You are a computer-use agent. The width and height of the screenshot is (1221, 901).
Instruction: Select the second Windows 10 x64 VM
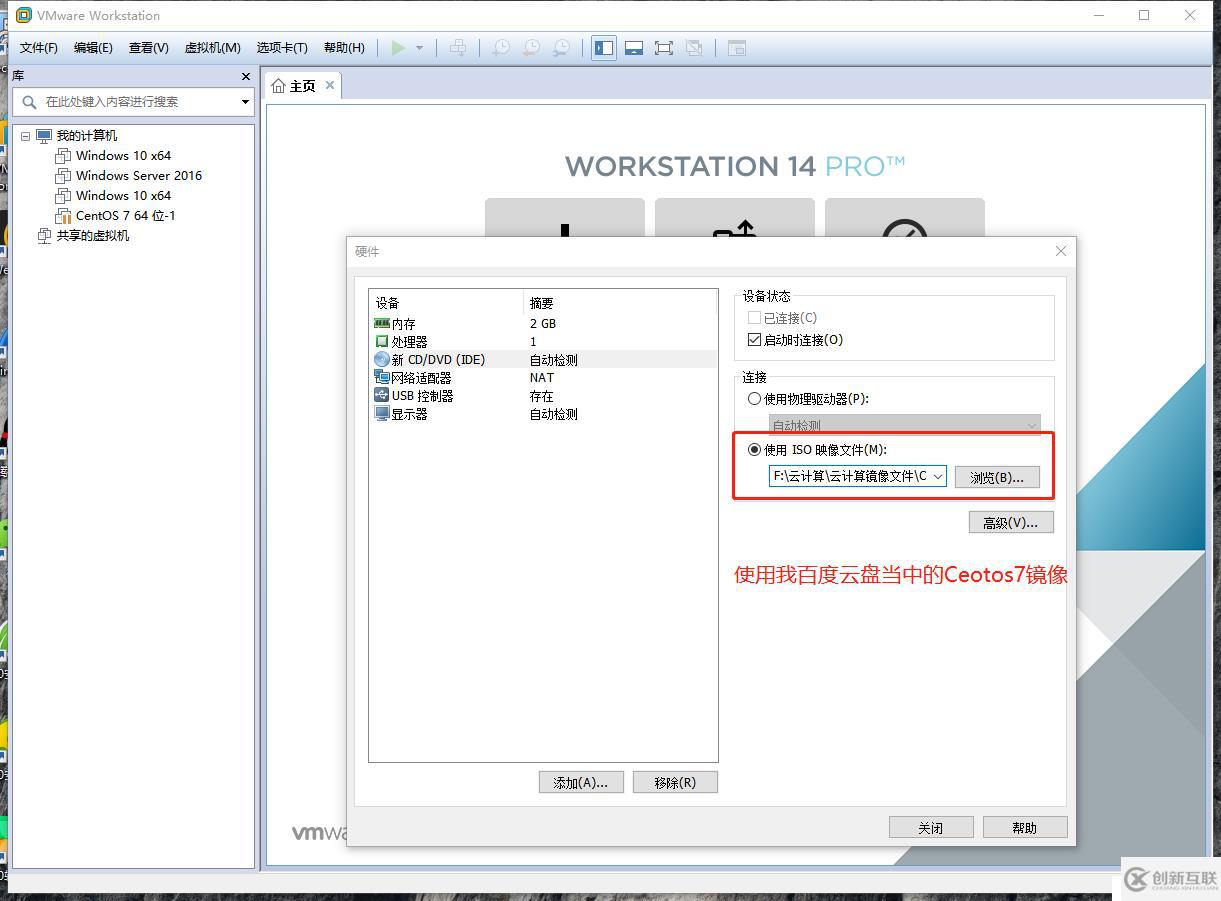[123, 196]
